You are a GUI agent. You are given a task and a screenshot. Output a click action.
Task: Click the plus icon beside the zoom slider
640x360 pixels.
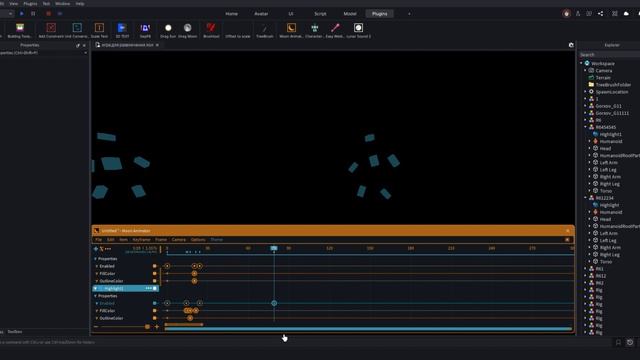157,327
